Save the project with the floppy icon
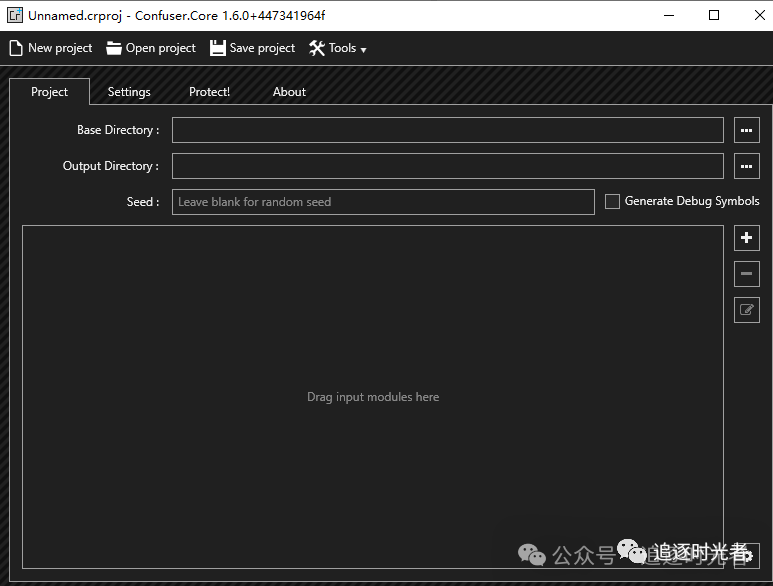 click(218, 48)
